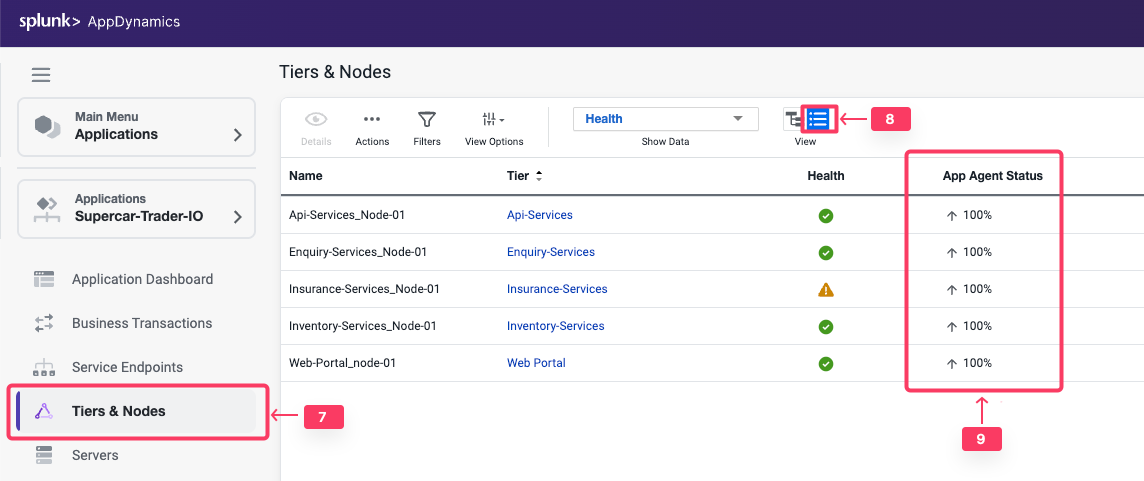Open the Servers sidebar item

point(95,455)
